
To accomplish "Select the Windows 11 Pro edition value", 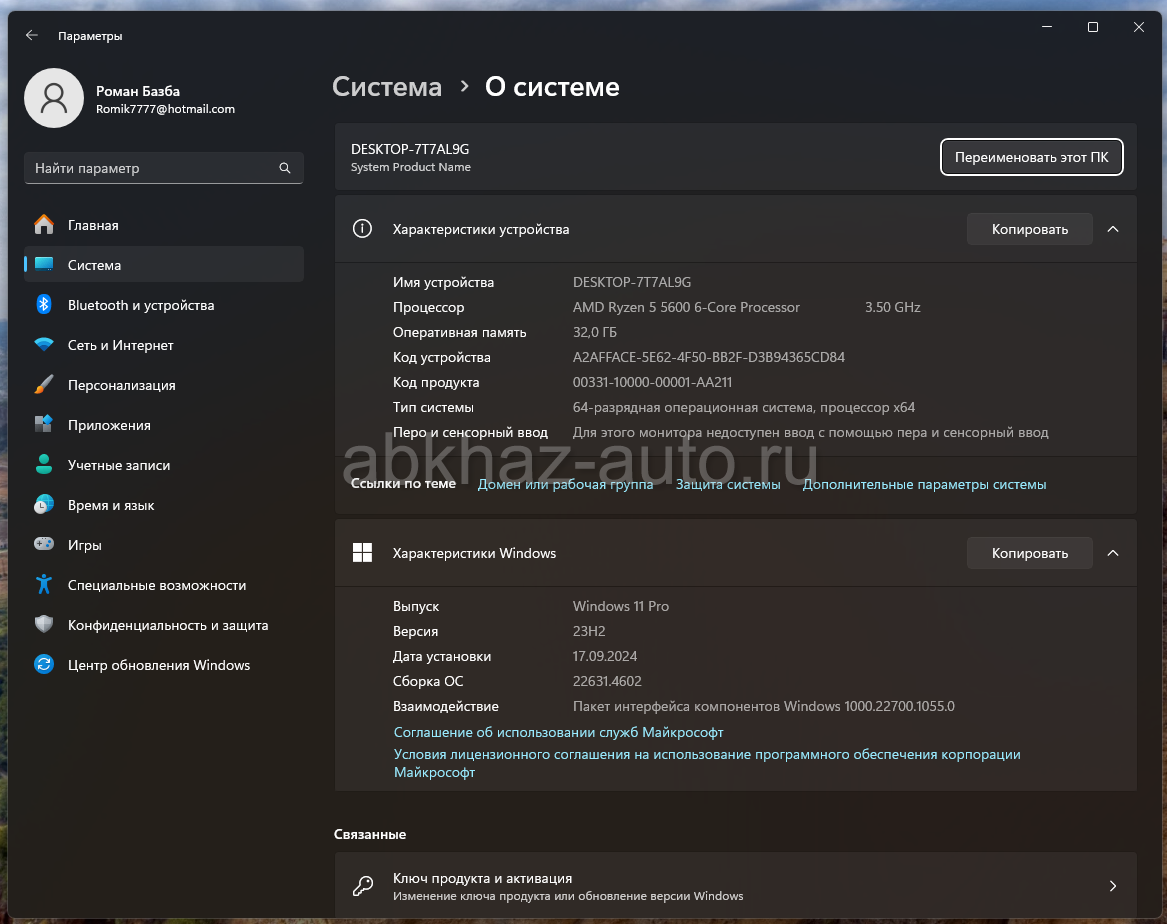I will pos(621,606).
